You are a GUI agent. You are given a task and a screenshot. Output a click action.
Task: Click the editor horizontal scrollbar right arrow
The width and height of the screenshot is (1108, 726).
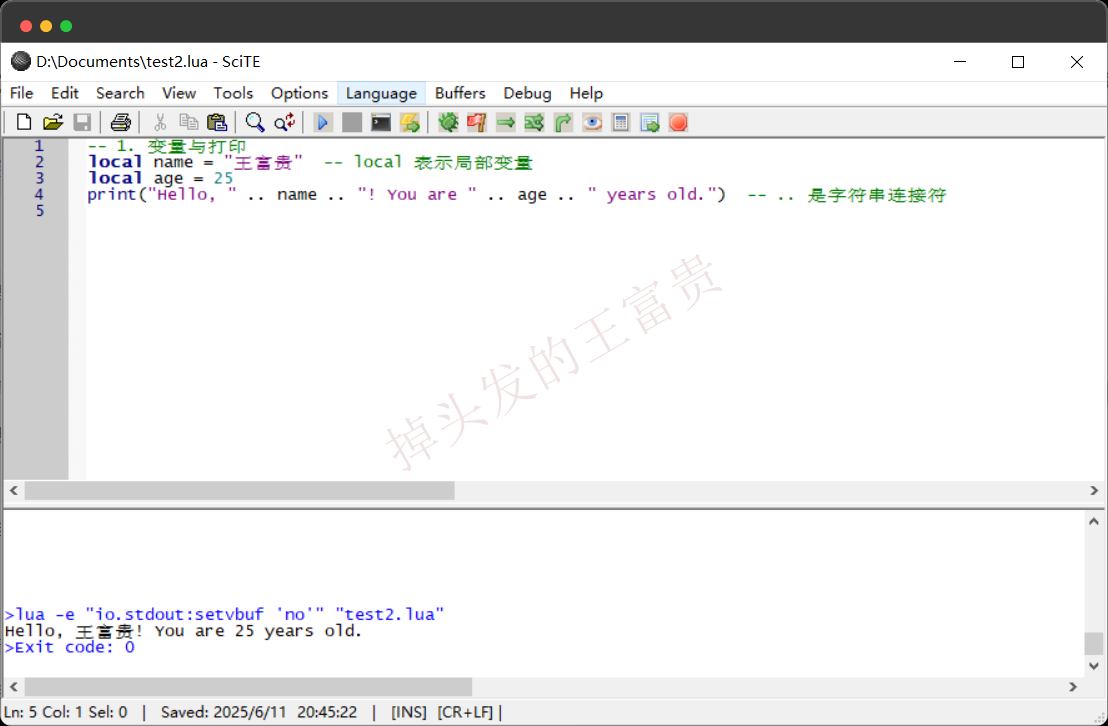point(1094,491)
